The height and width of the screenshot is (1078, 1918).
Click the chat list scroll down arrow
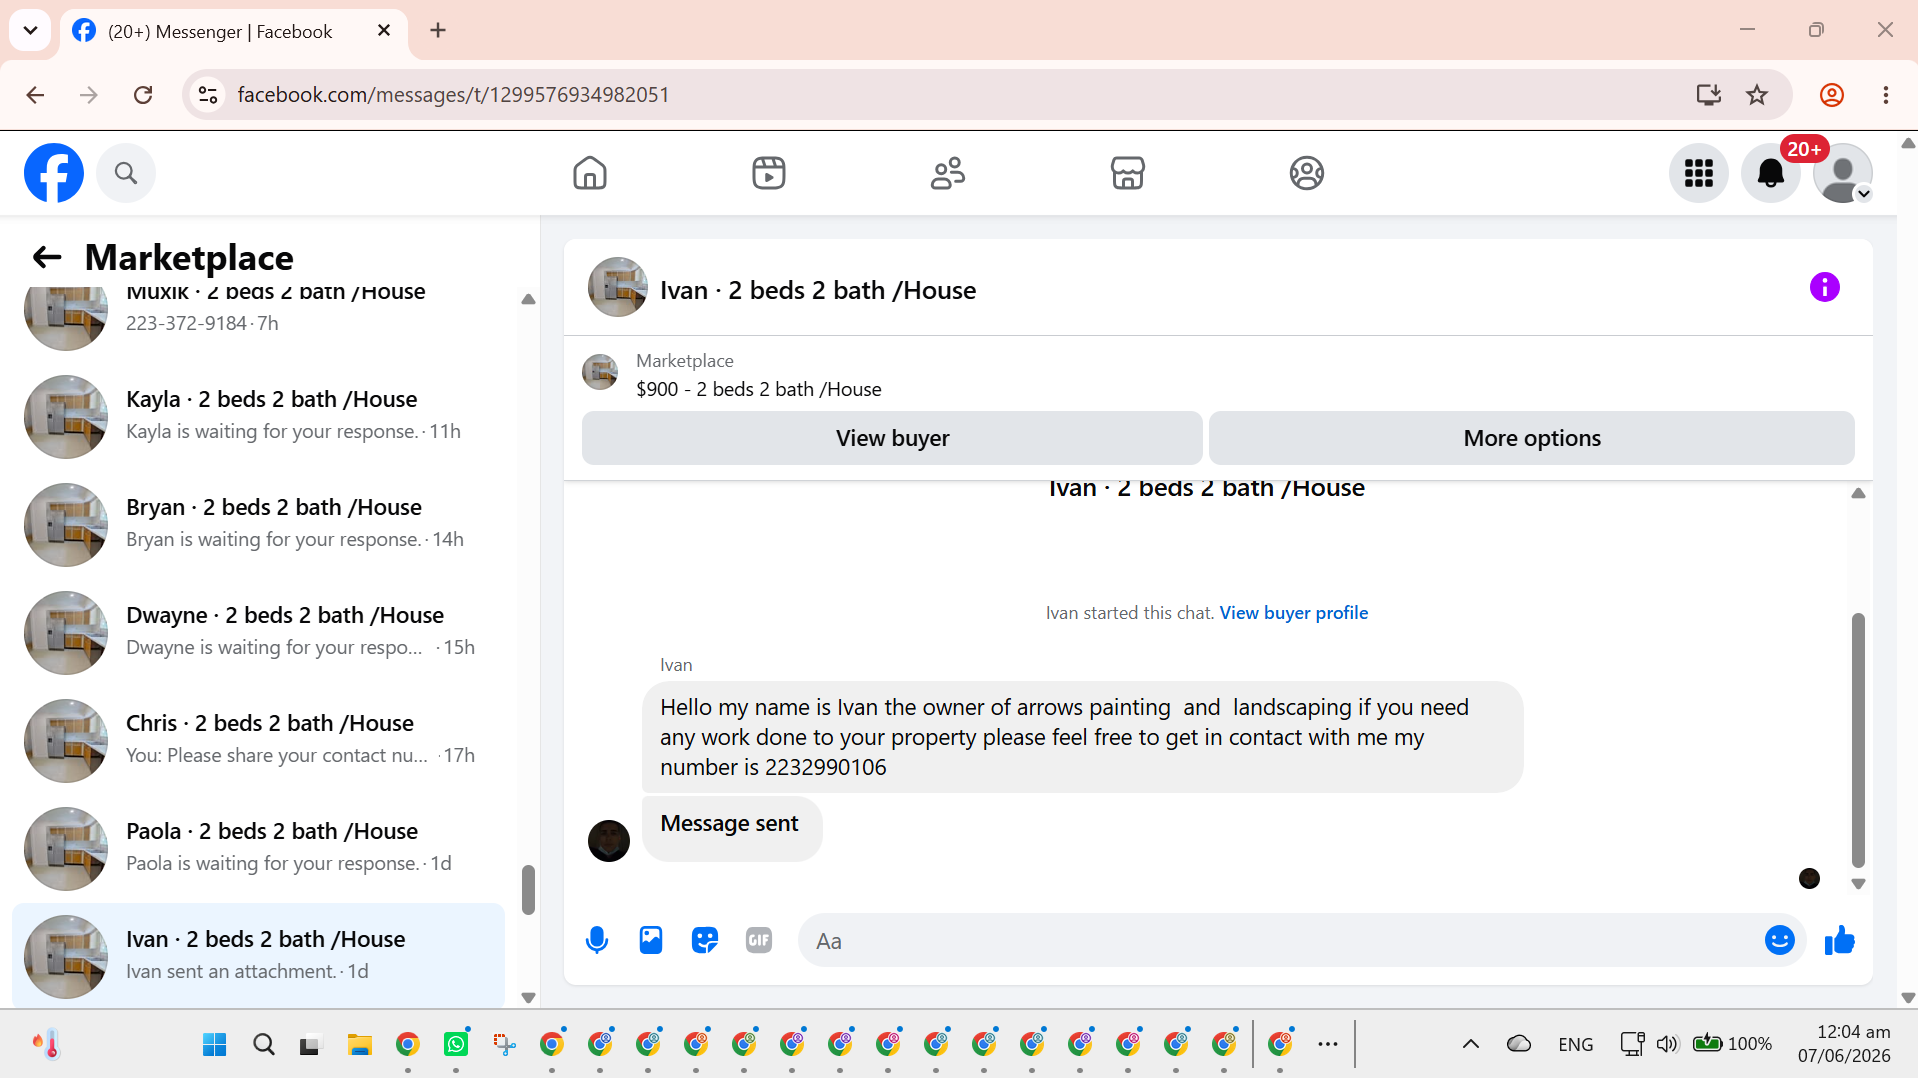click(x=528, y=998)
